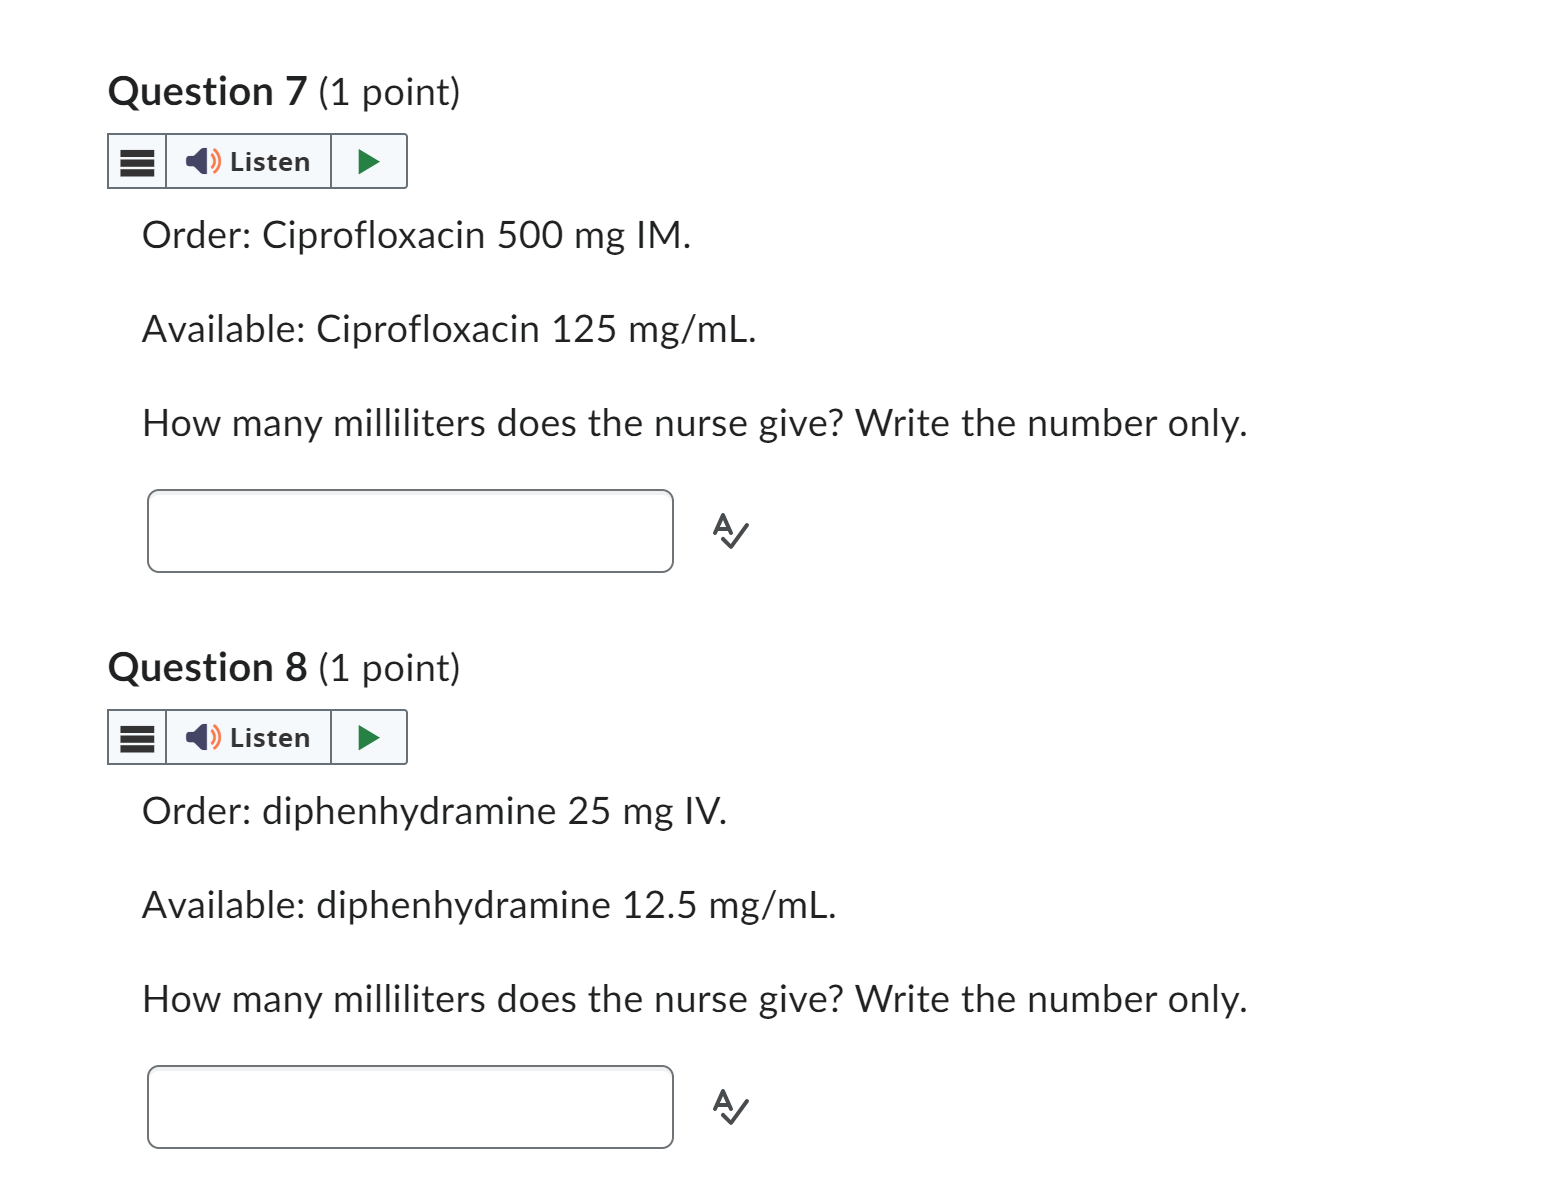Screen dimensions: 1557x1199
Task: Open the ReadSpeaker hamburger icon for Question 8
Action: pyautogui.click(x=135, y=737)
